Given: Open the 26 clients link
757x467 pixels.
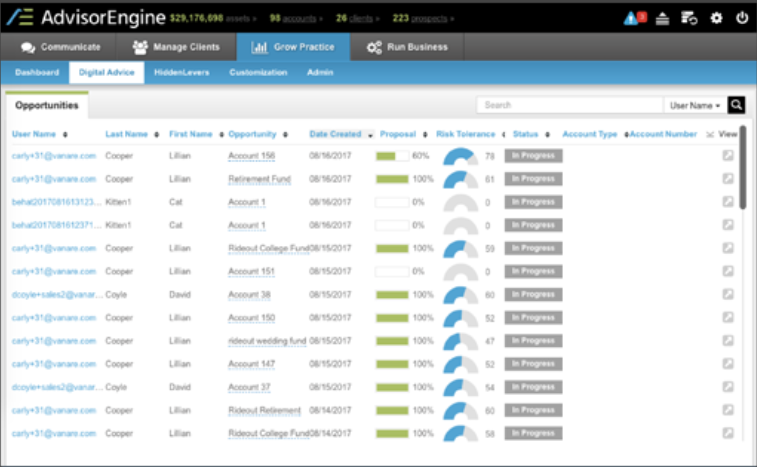Looking at the screenshot, I should [358, 18].
